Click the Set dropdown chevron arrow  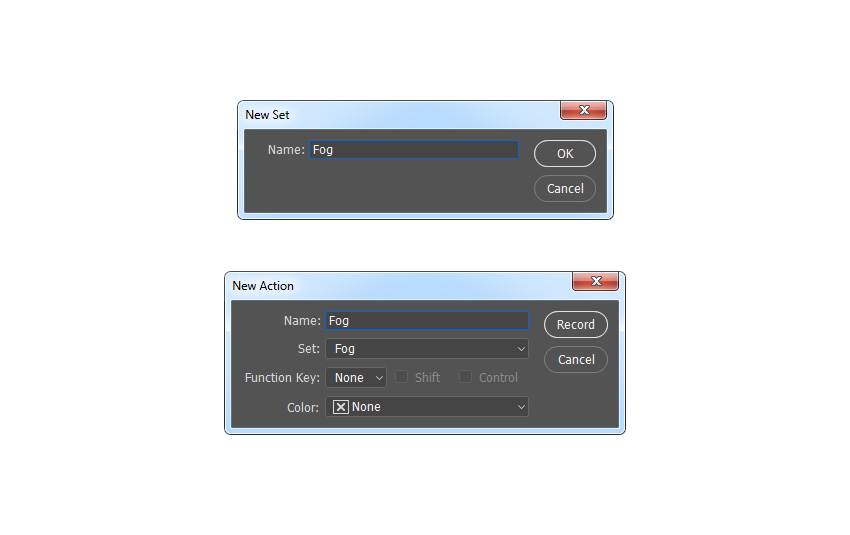coord(521,349)
